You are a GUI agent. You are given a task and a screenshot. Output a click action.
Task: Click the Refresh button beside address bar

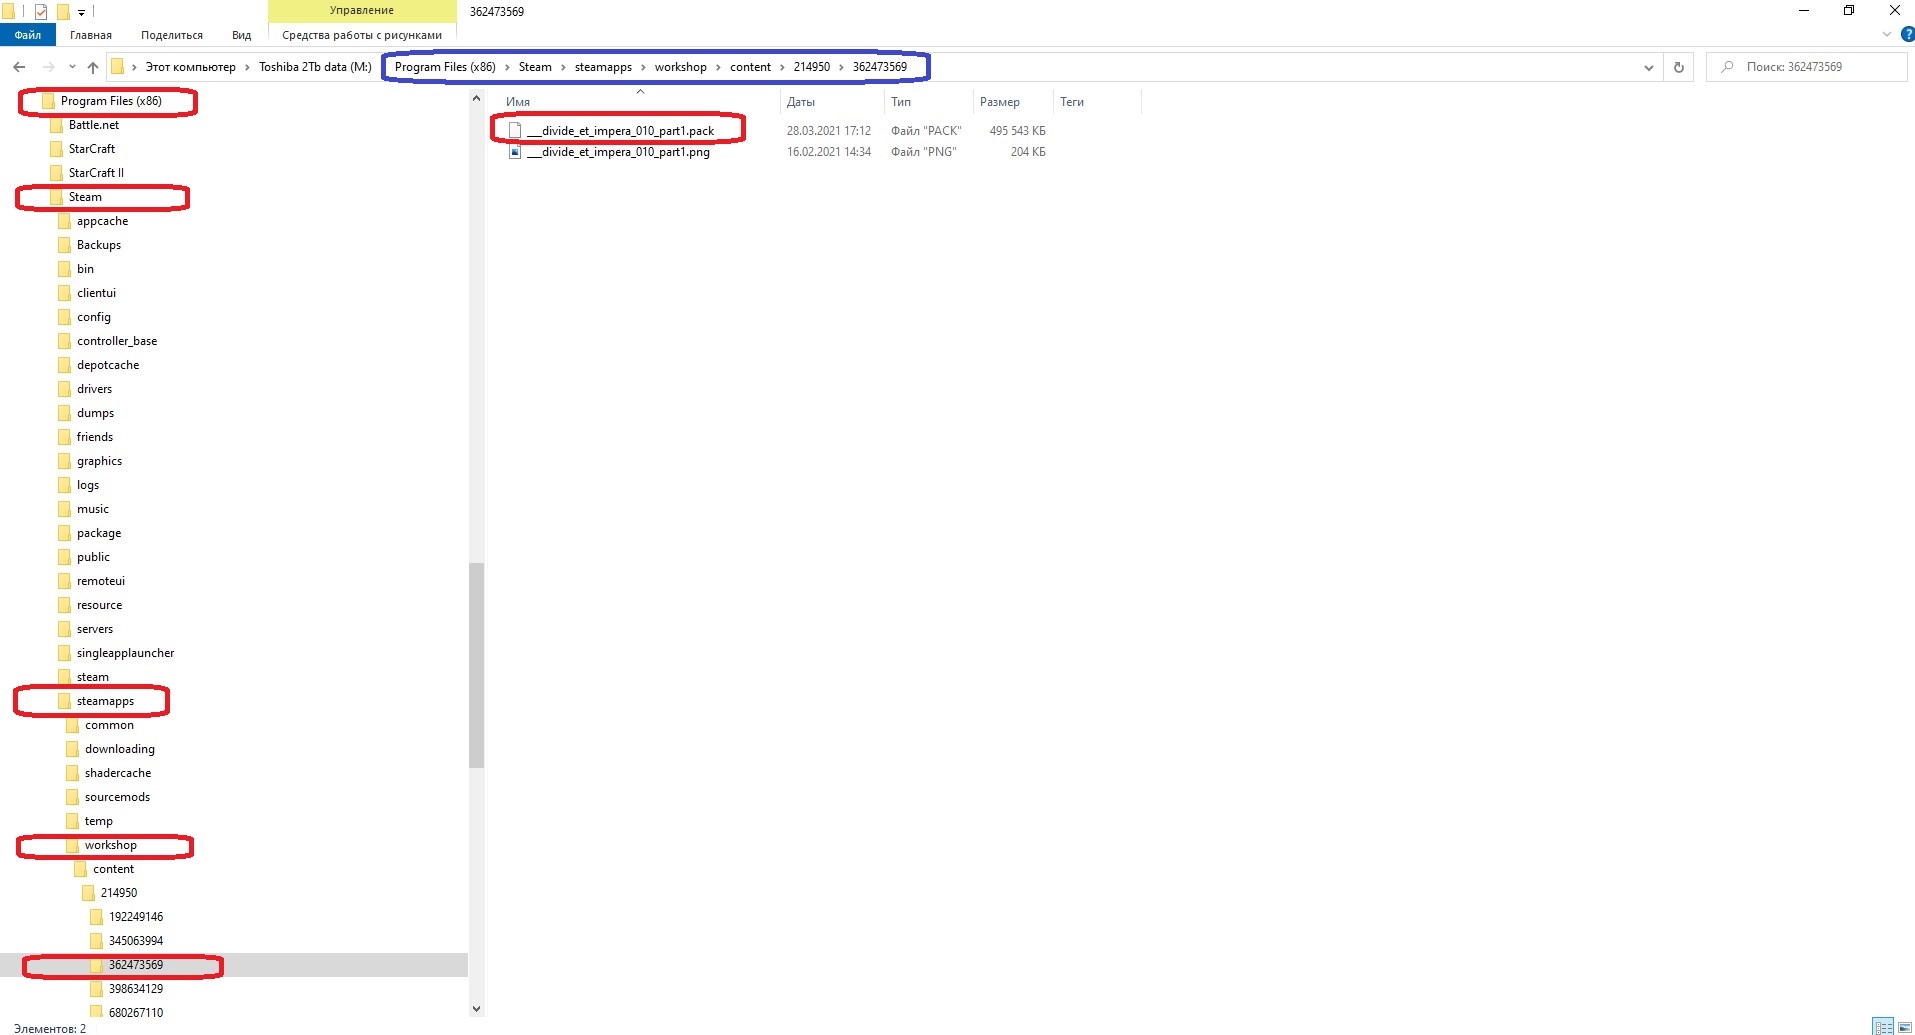pos(1679,67)
